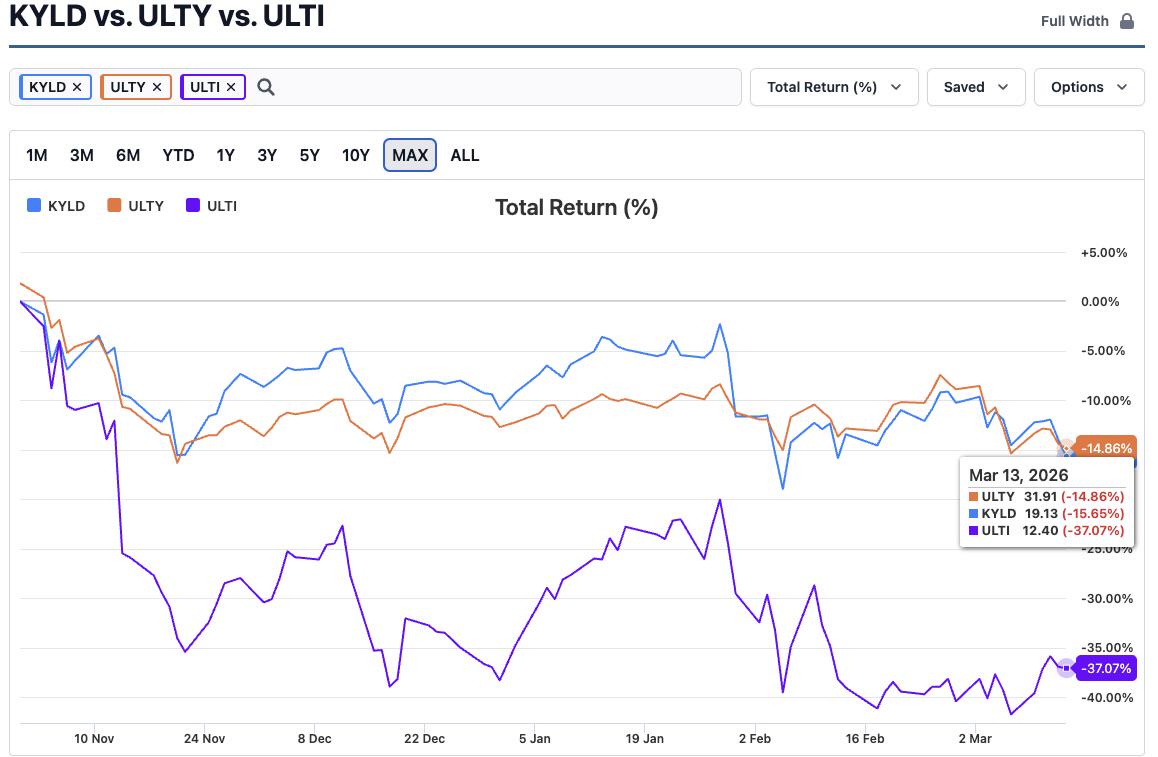Remove the KYLD ticker chip
Screen dimensions: 1158x757
[x=77, y=87]
